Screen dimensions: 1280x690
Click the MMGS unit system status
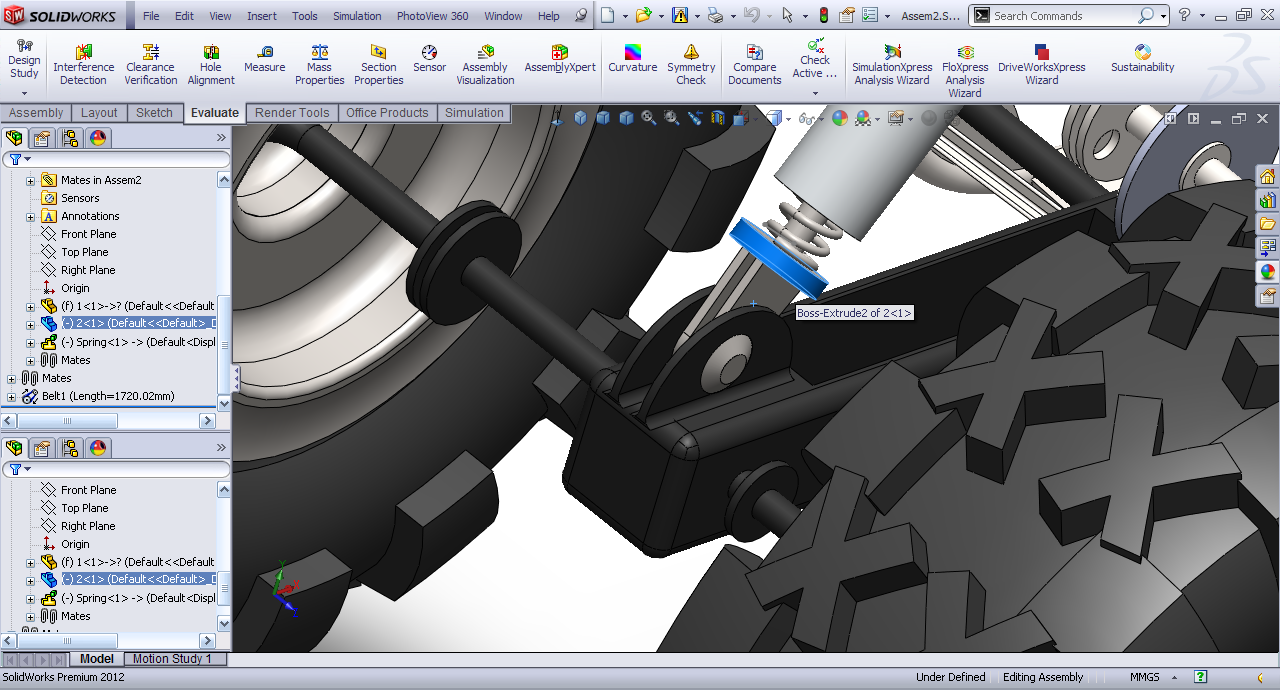tap(1145, 677)
